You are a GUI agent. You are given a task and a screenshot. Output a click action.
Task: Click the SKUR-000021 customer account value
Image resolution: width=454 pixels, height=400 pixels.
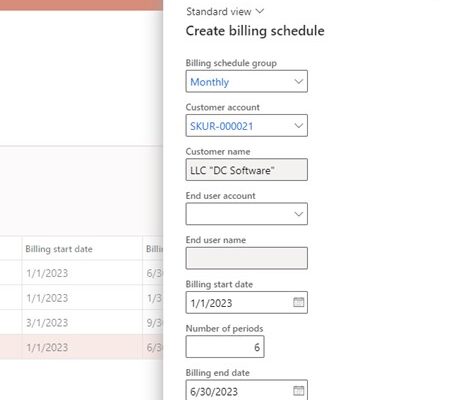221,126
